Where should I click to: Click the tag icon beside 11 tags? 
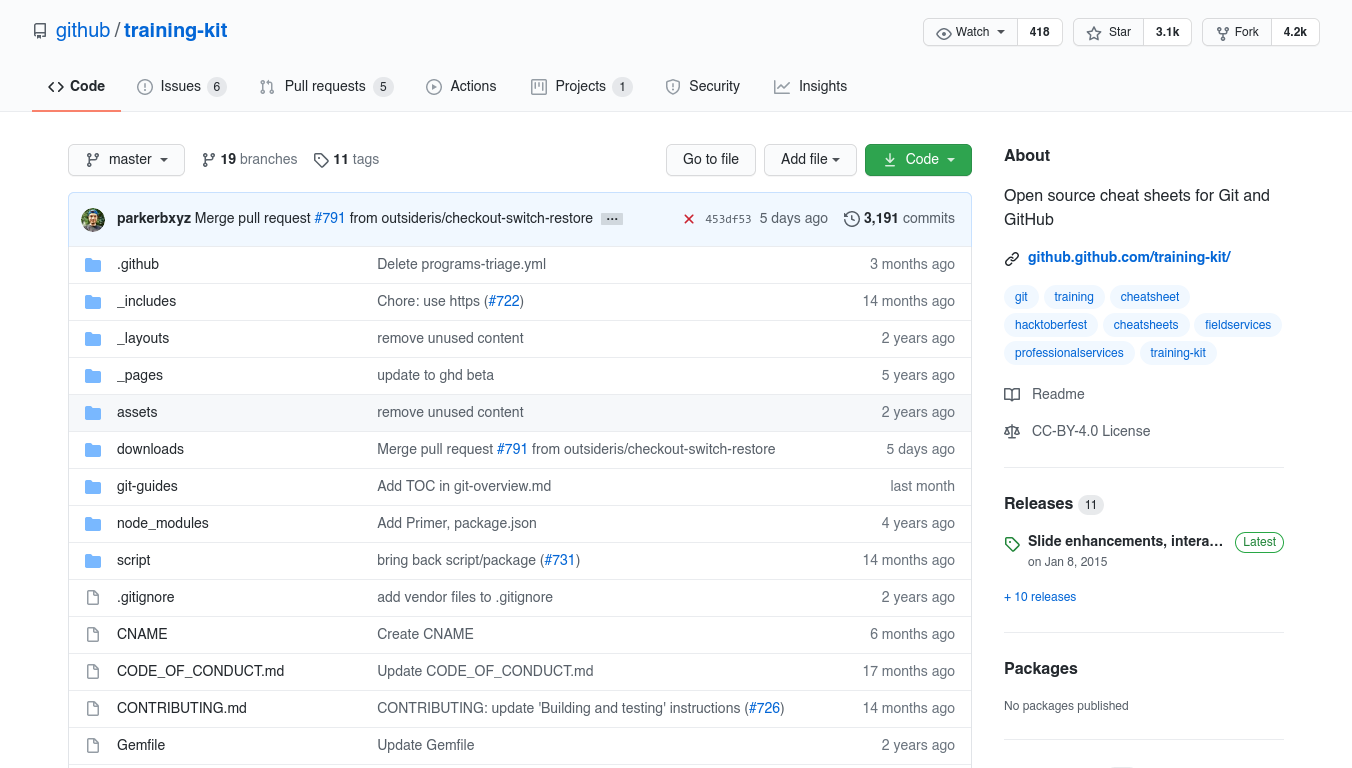click(321, 160)
